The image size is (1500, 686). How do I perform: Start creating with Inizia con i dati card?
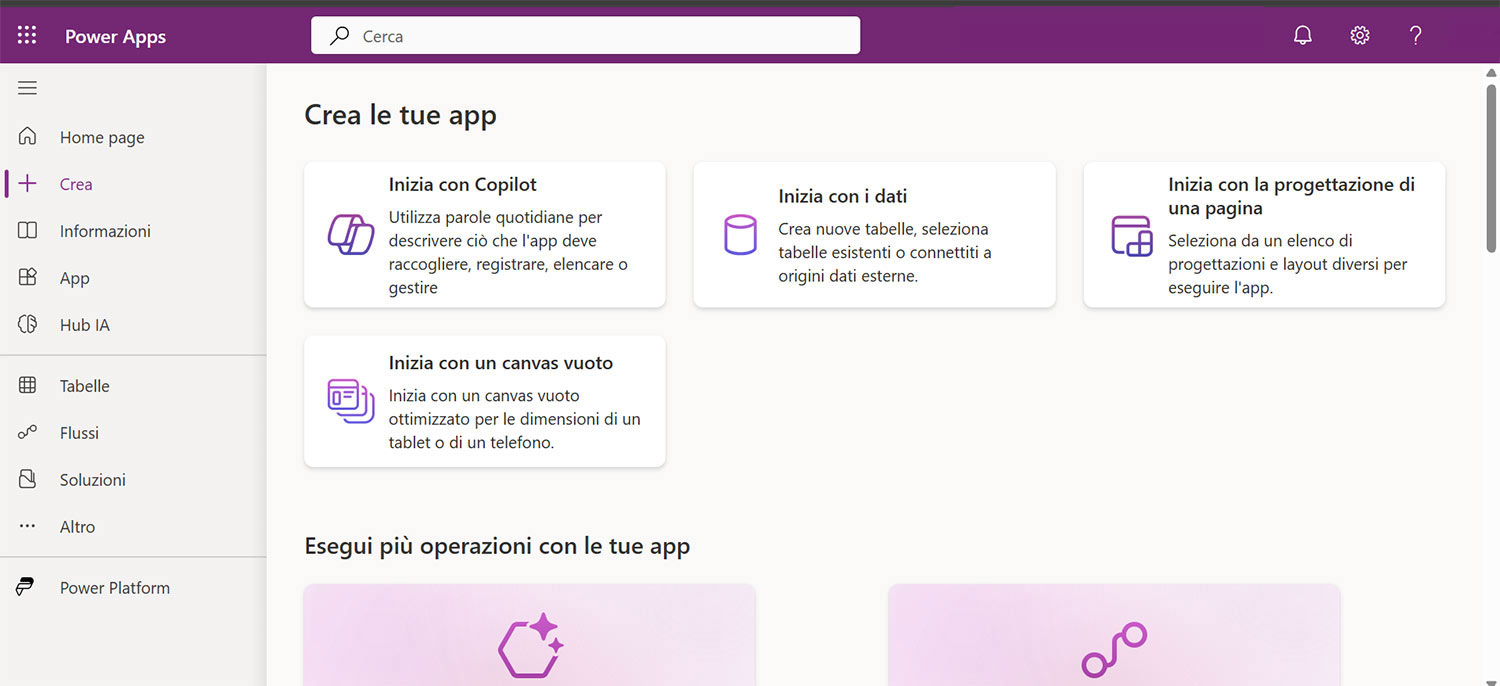click(x=874, y=235)
